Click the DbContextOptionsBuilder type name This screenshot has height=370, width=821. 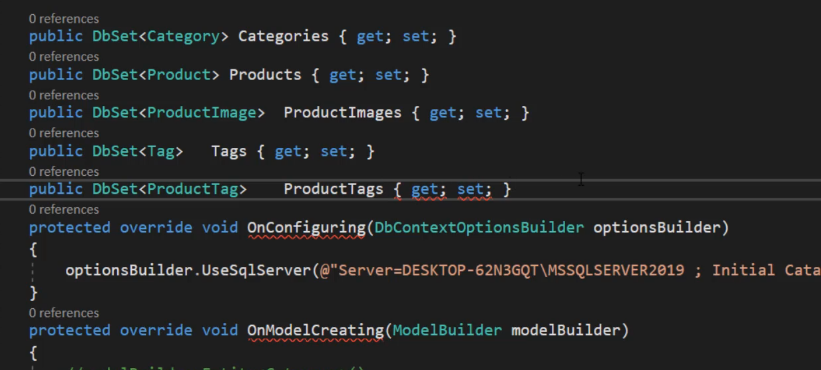coord(479,228)
